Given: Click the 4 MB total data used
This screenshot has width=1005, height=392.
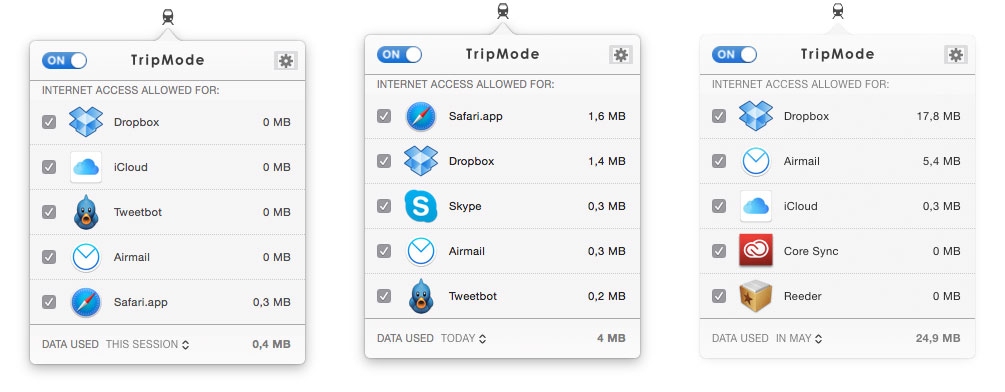Looking at the screenshot, I should pyautogui.click(x=611, y=338).
